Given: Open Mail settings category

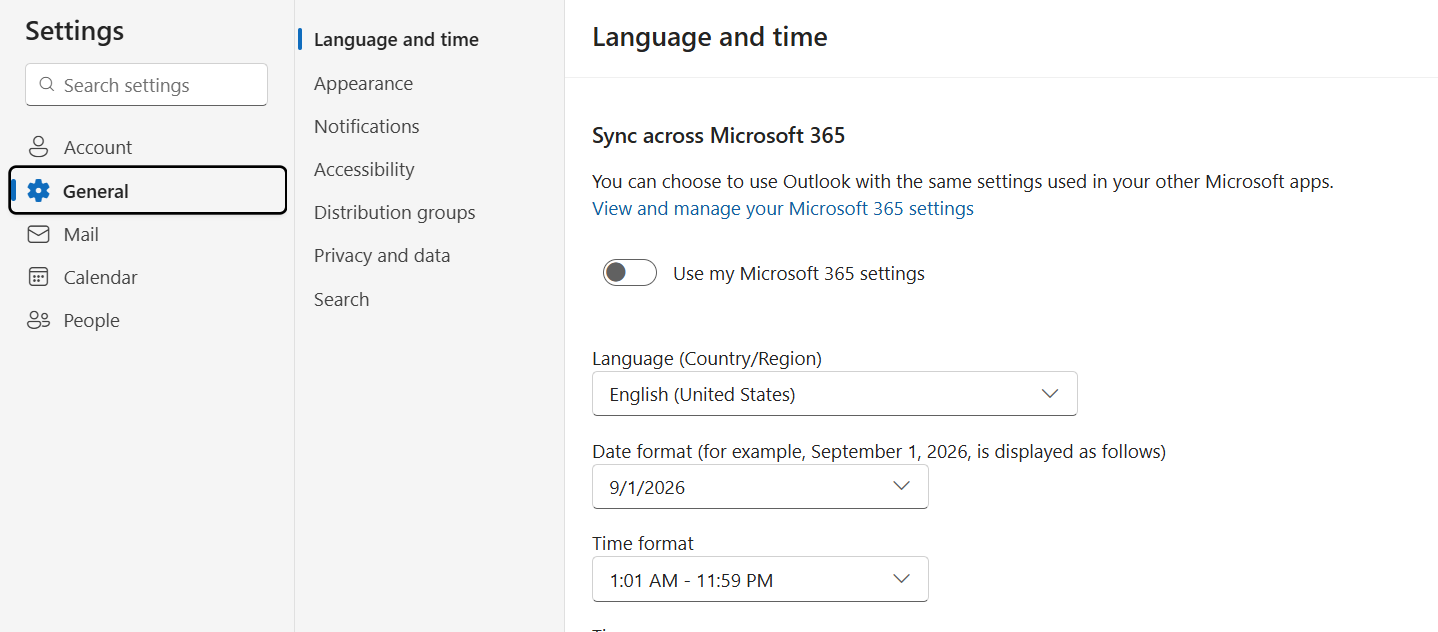Looking at the screenshot, I should [148, 234].
